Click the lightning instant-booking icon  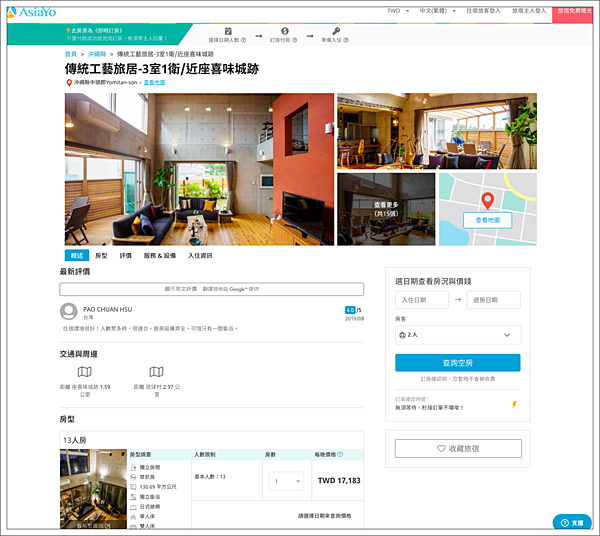514,404
